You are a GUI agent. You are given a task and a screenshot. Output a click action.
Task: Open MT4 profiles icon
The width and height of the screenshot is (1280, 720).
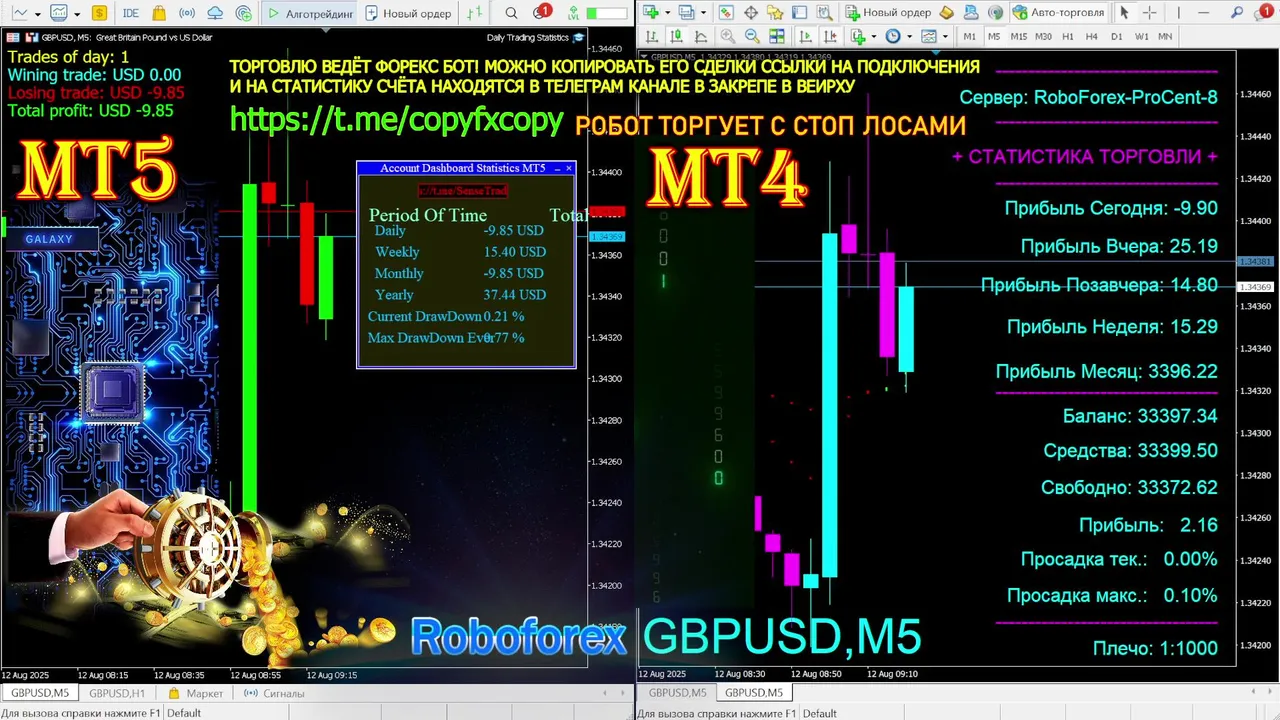point(687,12)
